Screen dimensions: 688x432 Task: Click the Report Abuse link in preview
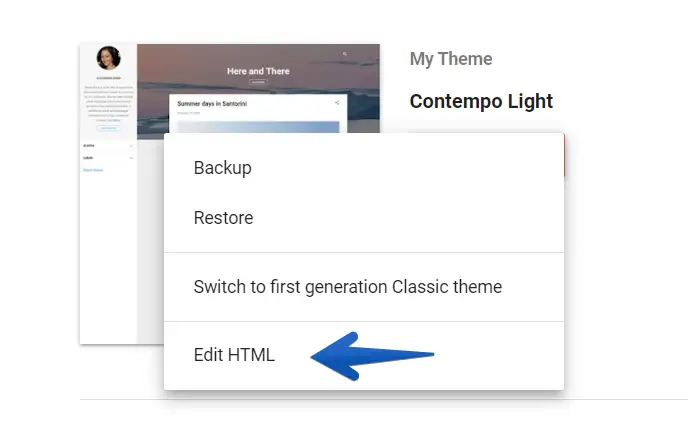coord(92,170)
